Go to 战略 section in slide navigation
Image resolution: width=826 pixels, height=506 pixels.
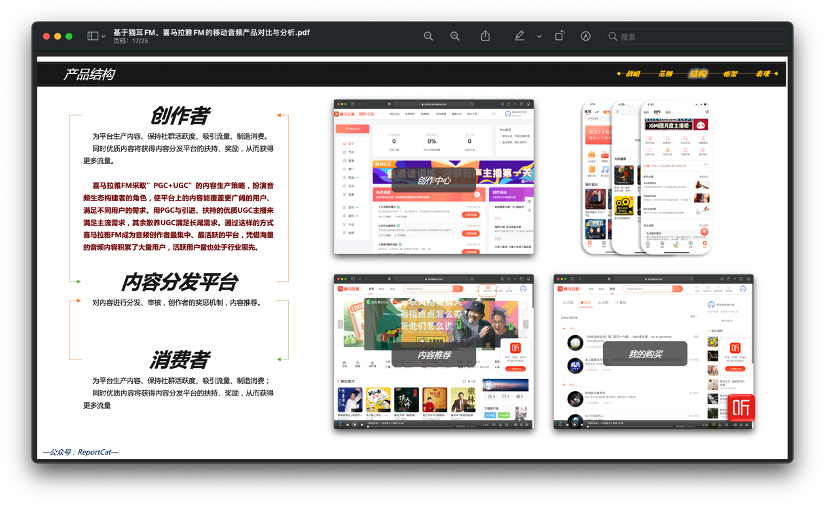point(633,74)
